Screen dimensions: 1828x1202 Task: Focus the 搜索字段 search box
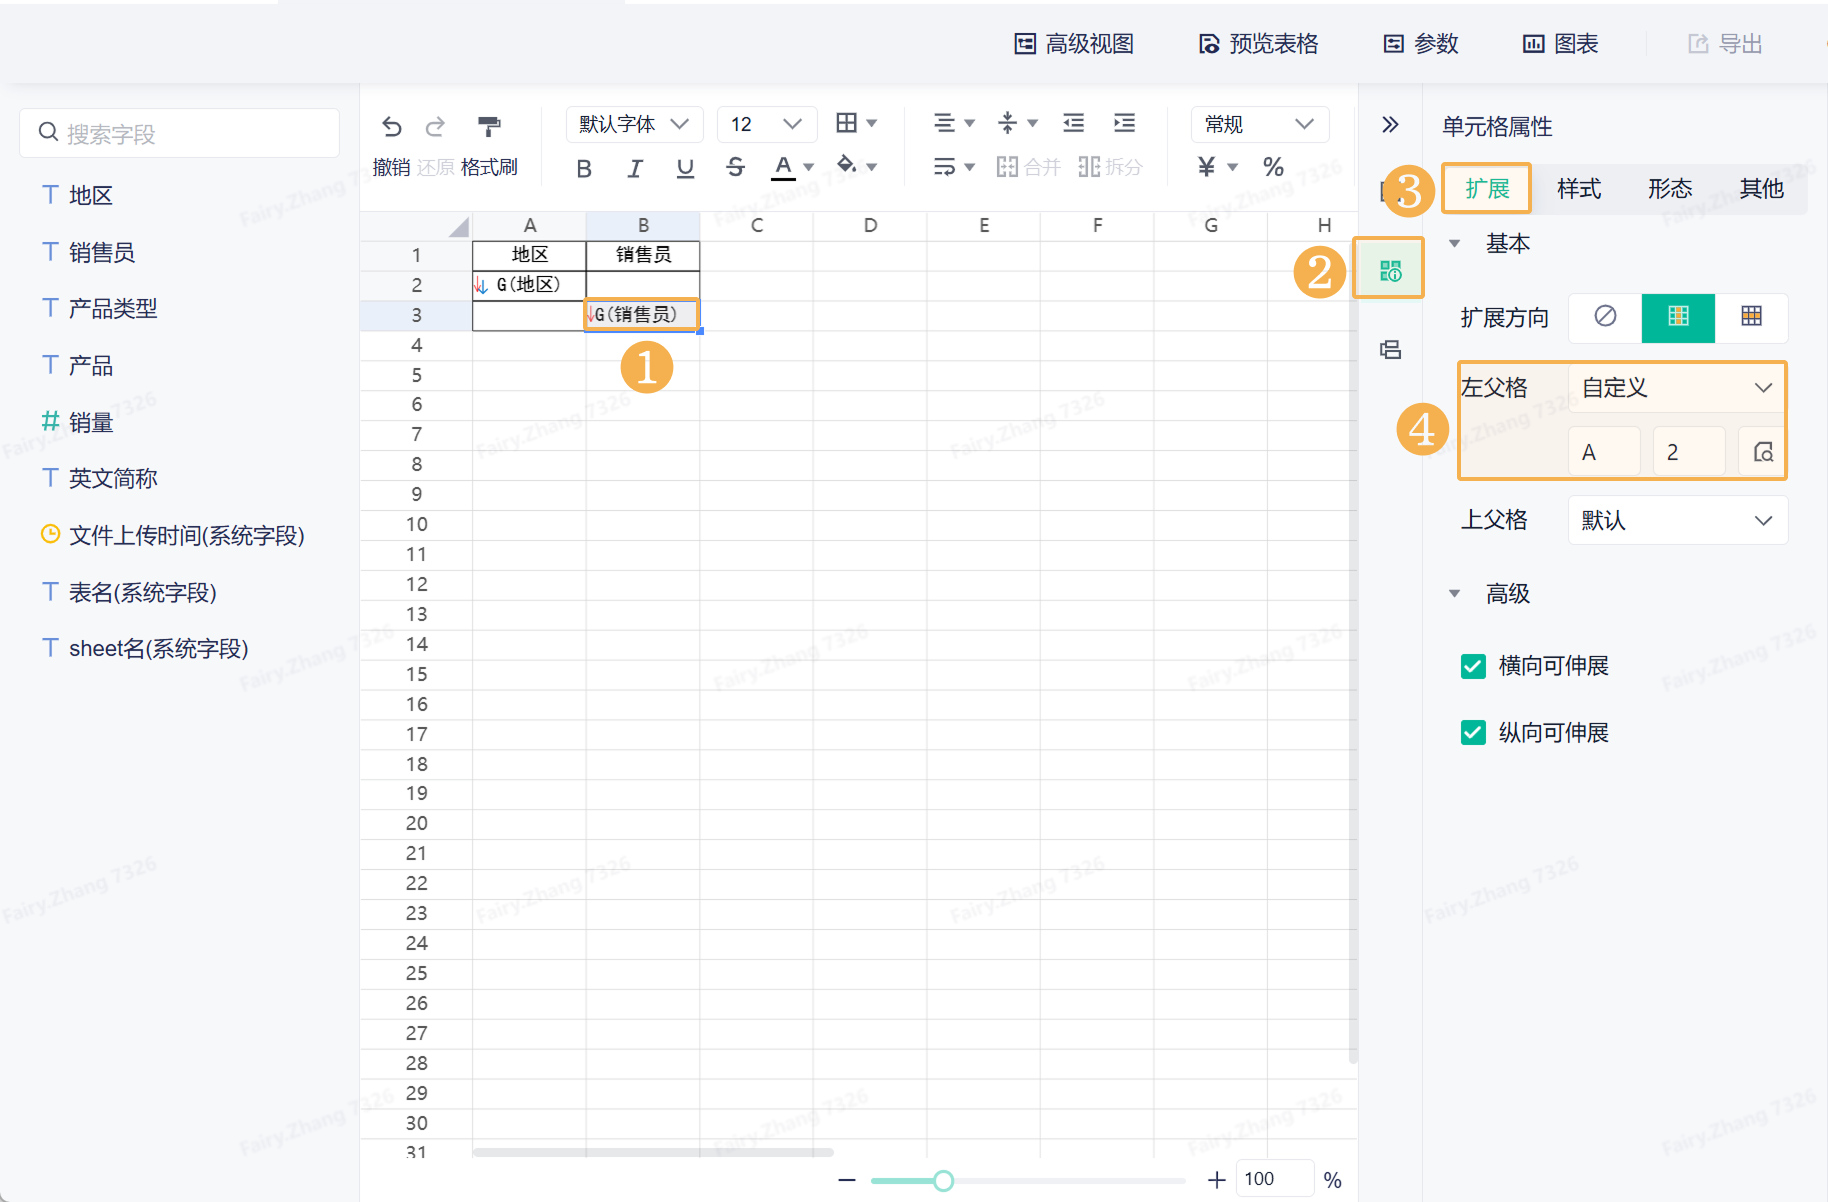(x=180, y=133)
